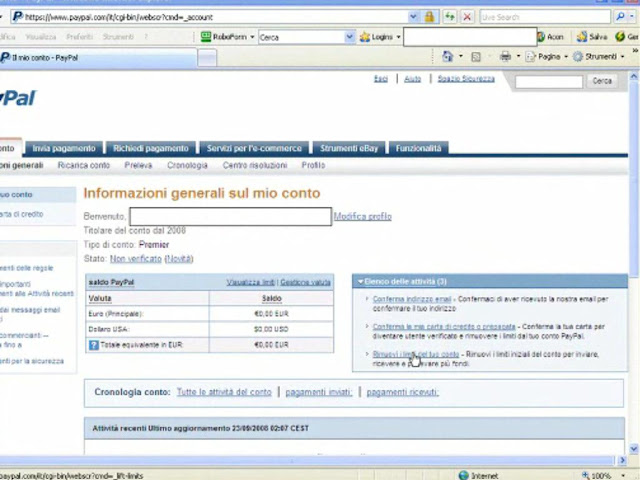Viewport: 640px width, 480px height.
Task: Click the Spazio Sicurezza link
Action: [x=466, y=79]
